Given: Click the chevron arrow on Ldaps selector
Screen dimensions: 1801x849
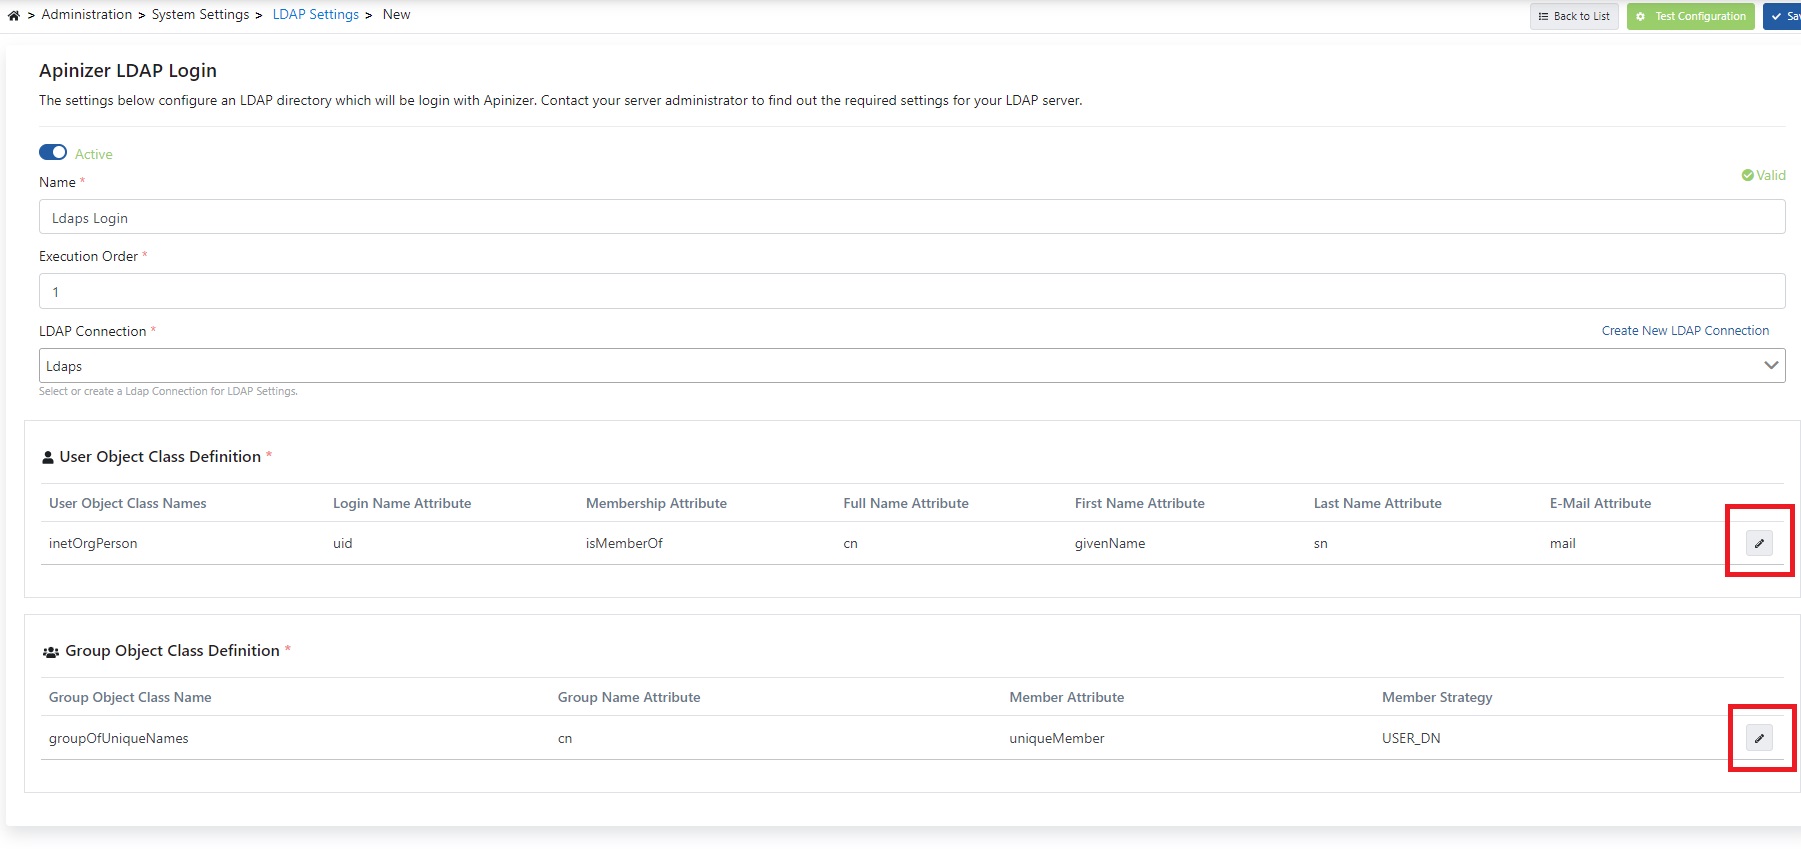Looking at the screenshot, I should [x=1771, y=365].
